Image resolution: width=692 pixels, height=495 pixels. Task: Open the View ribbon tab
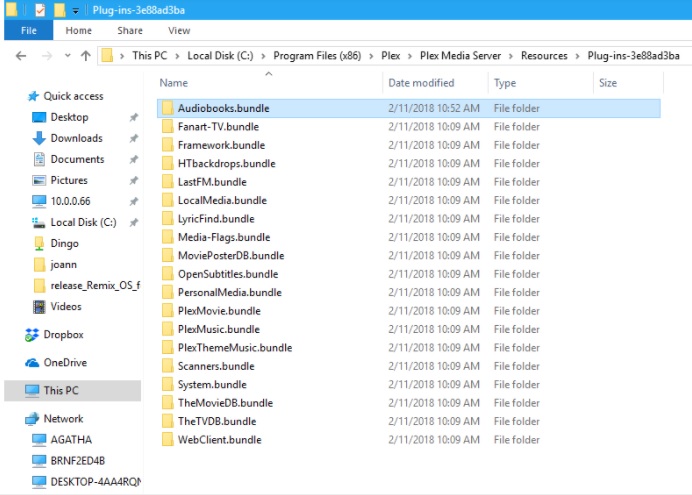179,30
